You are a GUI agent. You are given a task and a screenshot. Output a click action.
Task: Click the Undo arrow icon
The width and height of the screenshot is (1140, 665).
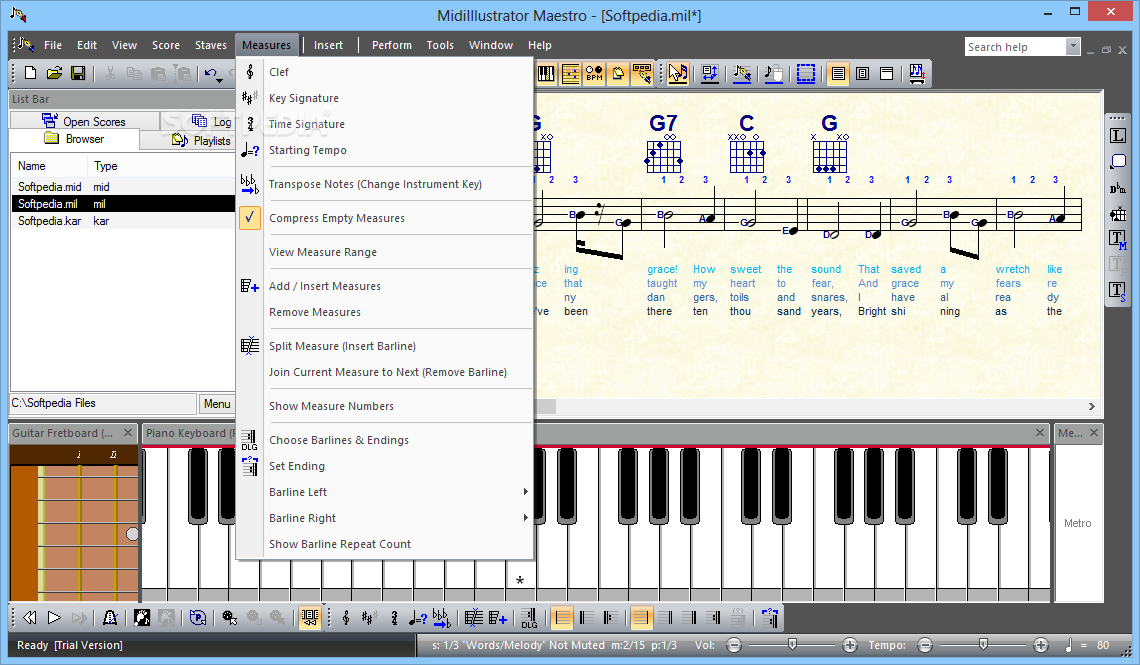coord(210,73)
